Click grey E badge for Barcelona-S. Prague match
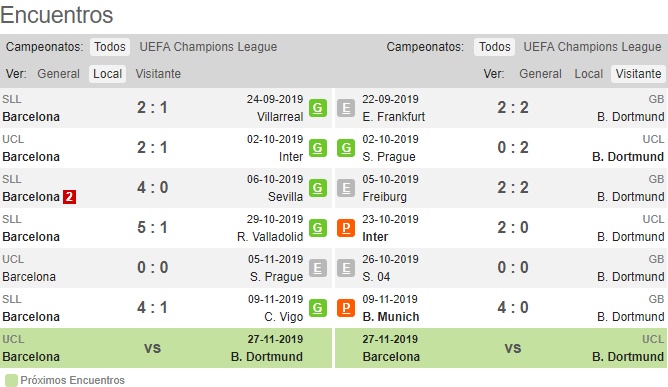The height and width of the screenshot is (387, 668). tap(318, 268)
